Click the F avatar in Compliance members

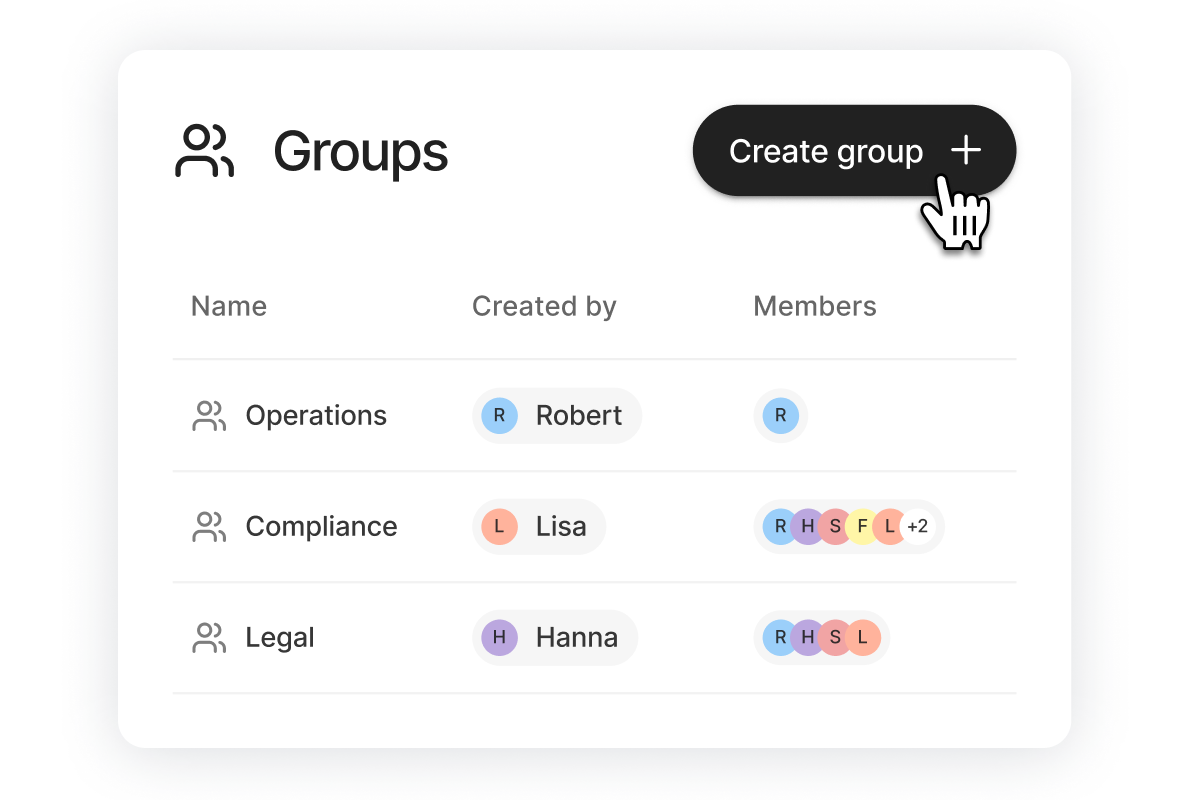[864, 526]
